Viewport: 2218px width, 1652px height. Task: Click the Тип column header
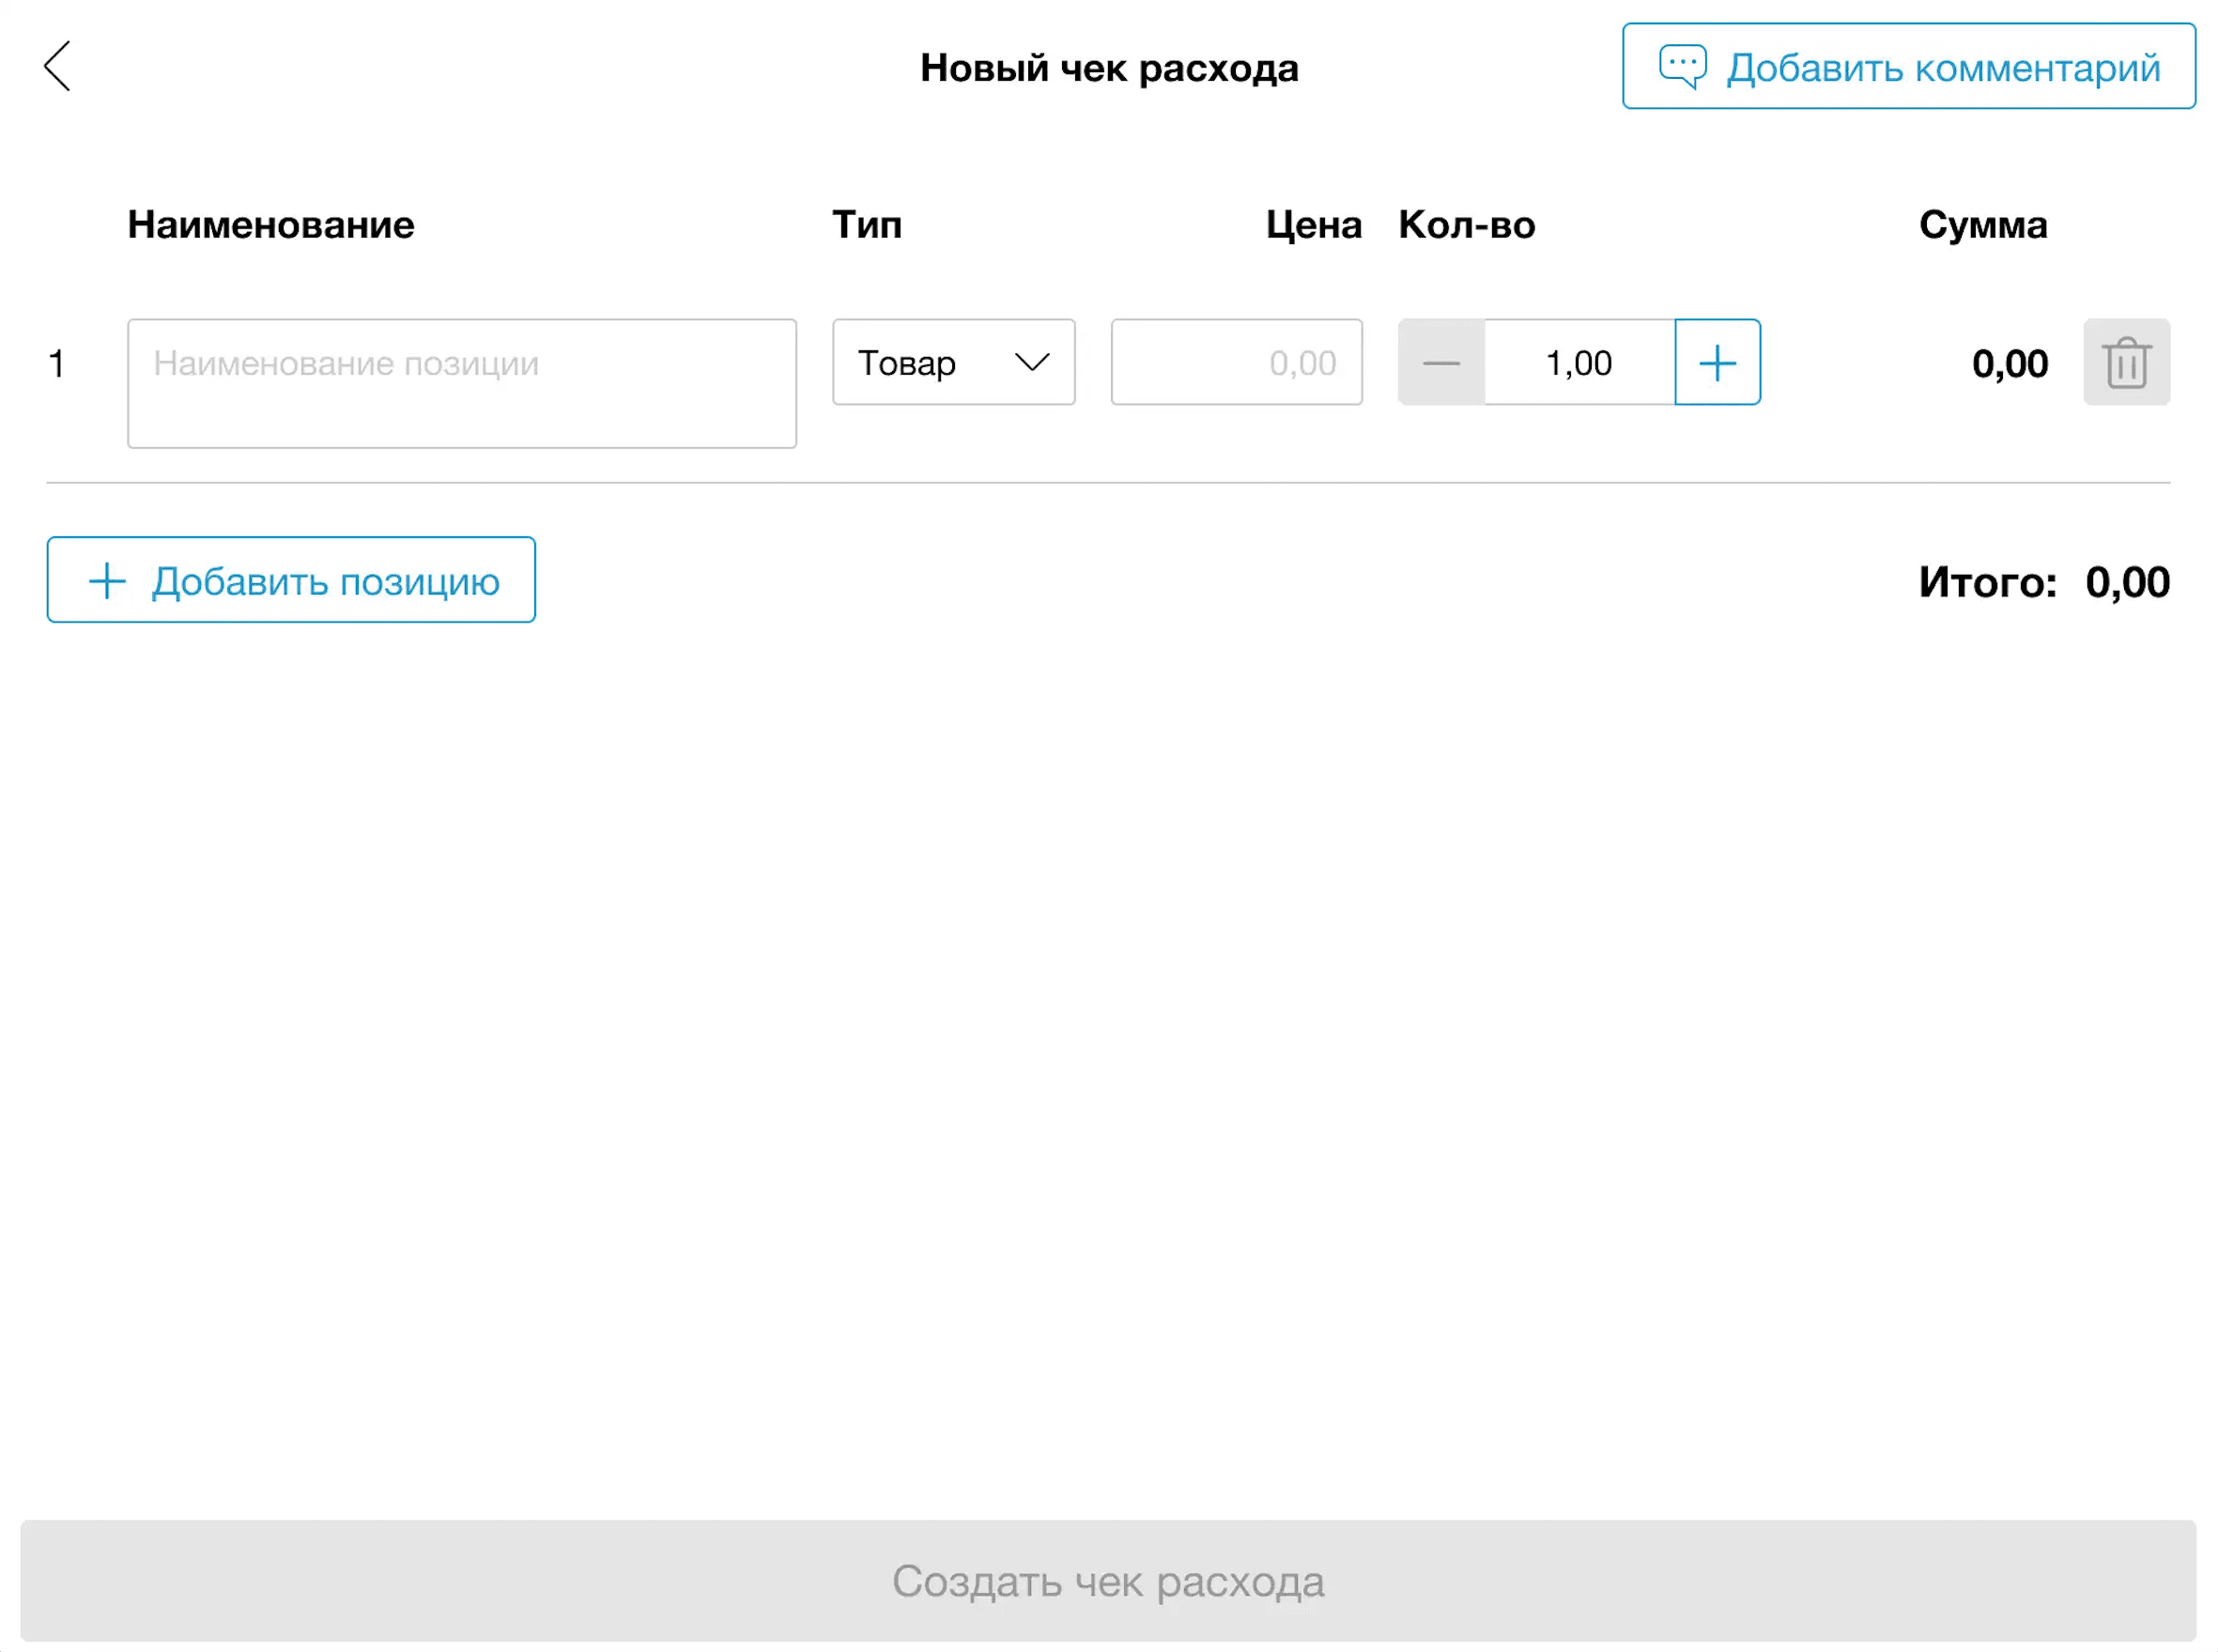866,225
